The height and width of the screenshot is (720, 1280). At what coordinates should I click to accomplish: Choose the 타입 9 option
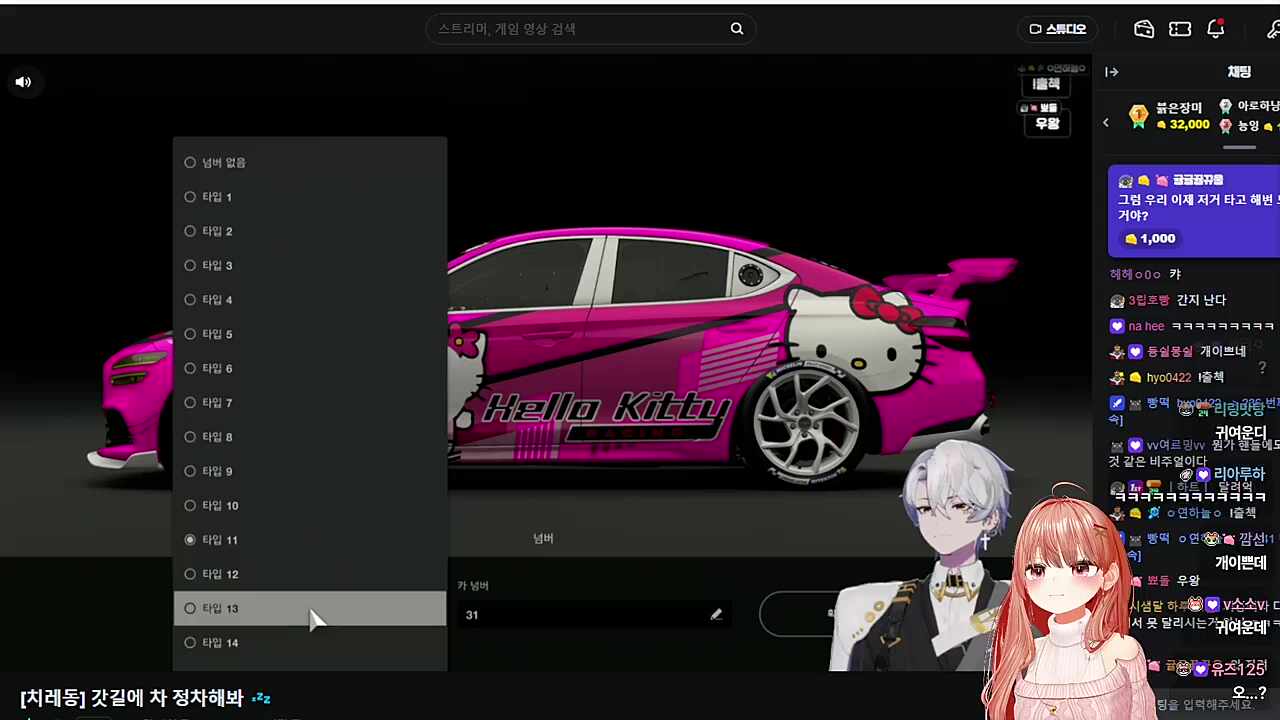coord(310,471)
